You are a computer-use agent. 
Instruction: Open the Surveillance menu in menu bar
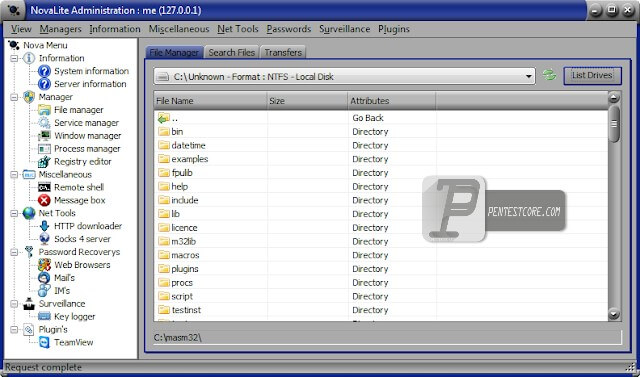click(x=344, y=29)
